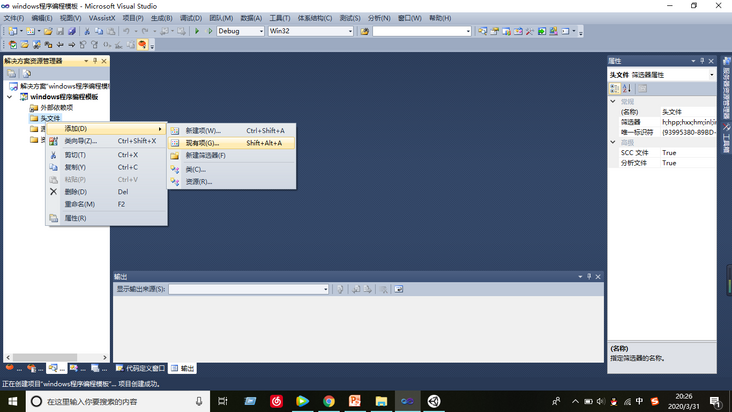Click the VAssistX navigate back arrow
Screen dimensions: 732x412
[60, 45]
